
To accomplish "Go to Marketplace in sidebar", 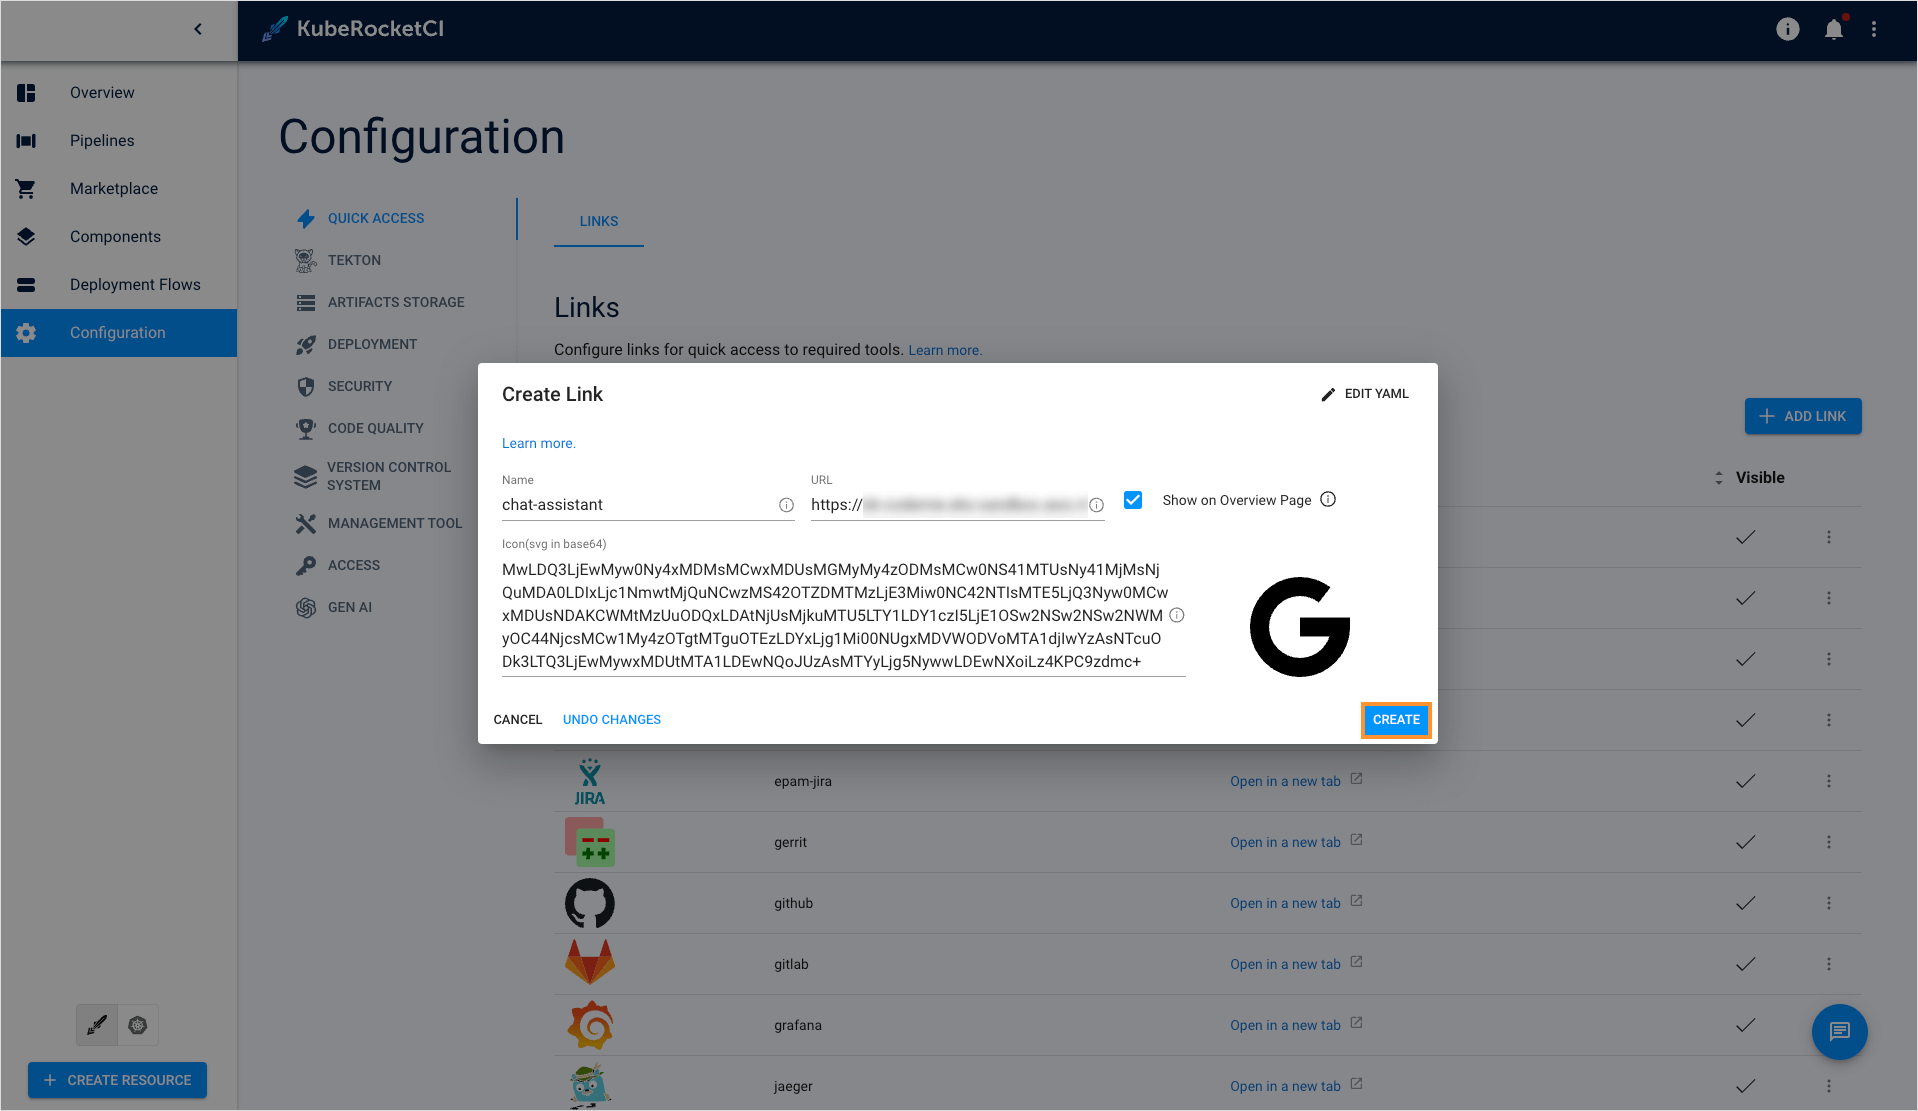I will [114, 189].
